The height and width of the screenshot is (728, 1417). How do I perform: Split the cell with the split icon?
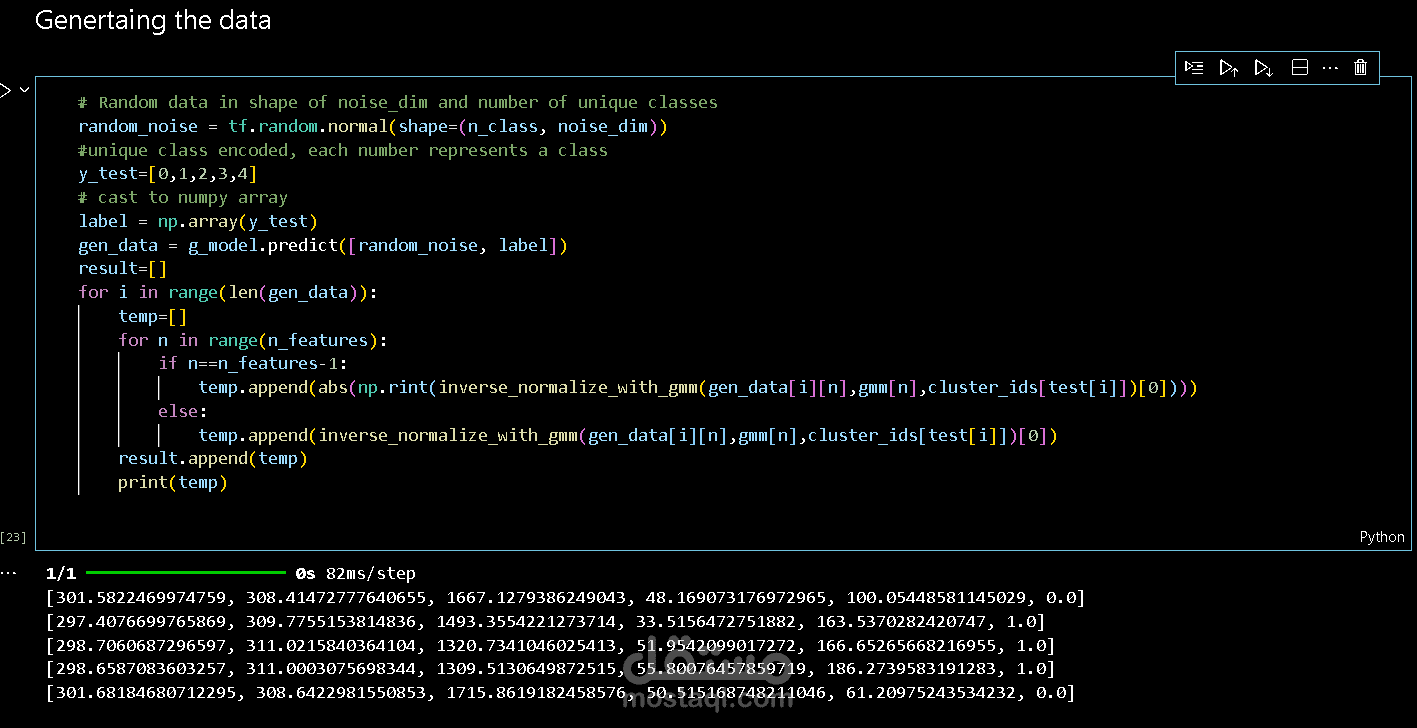click(x=1299, y=67)
